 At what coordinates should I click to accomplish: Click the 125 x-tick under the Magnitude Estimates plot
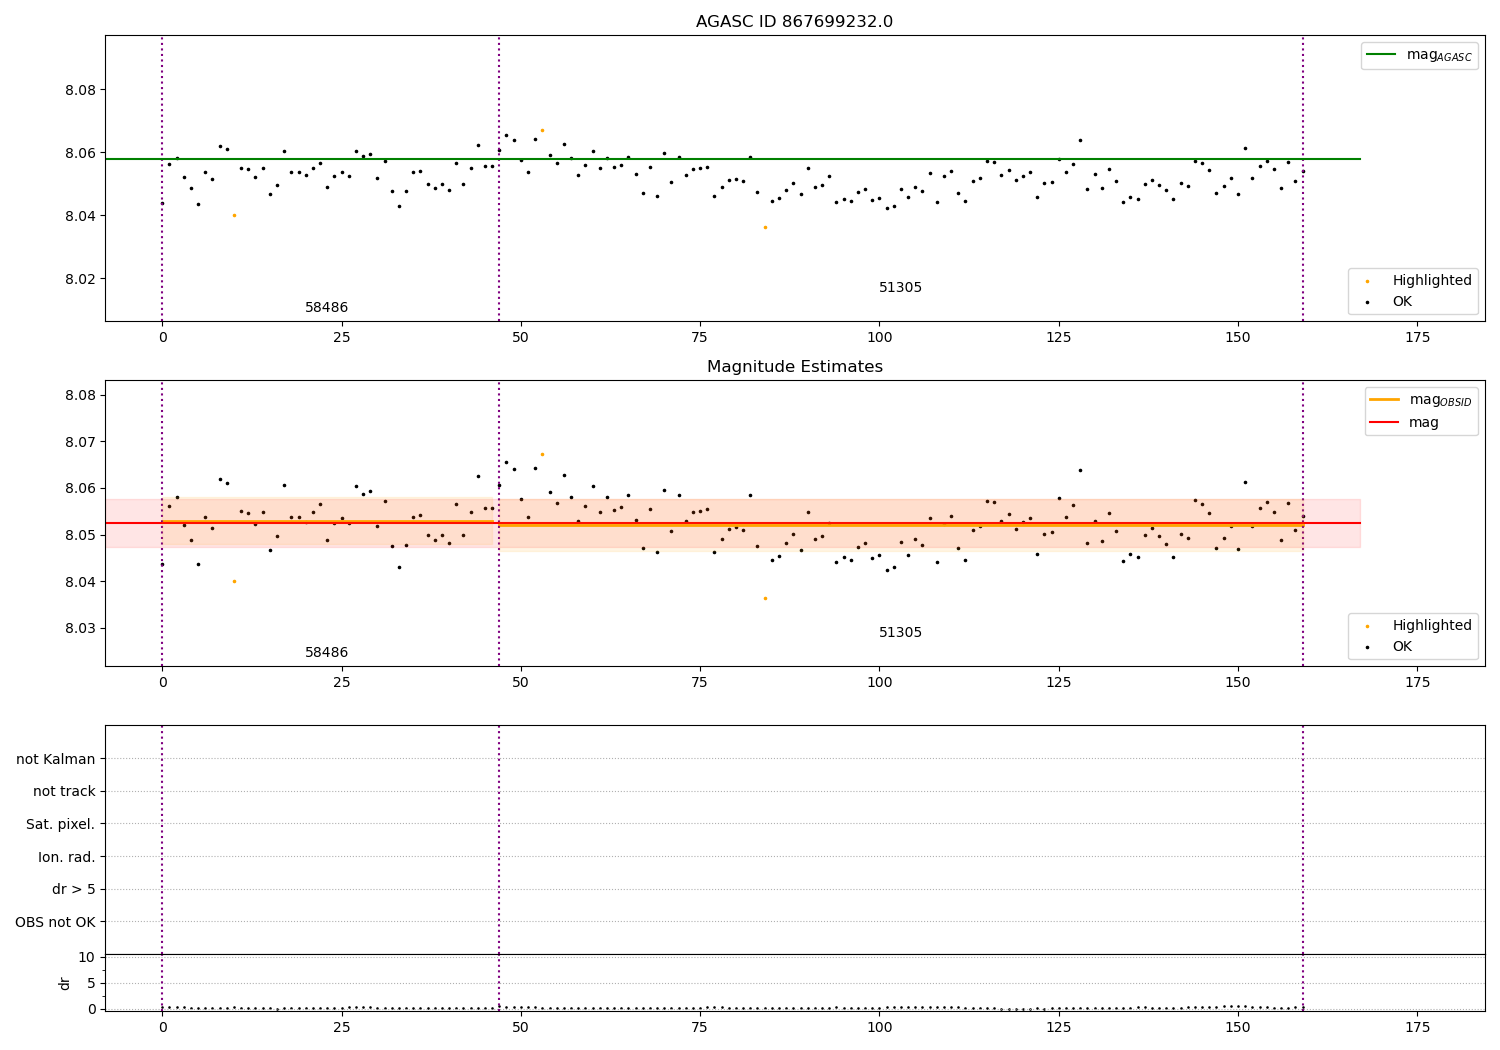(x=1059, y=682)
